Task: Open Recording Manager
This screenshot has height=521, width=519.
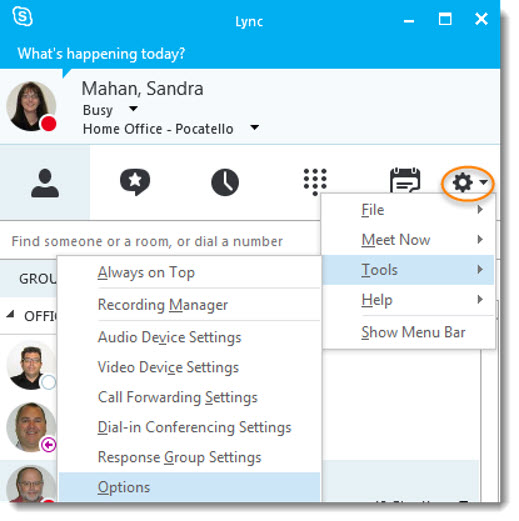Action: 189,305
